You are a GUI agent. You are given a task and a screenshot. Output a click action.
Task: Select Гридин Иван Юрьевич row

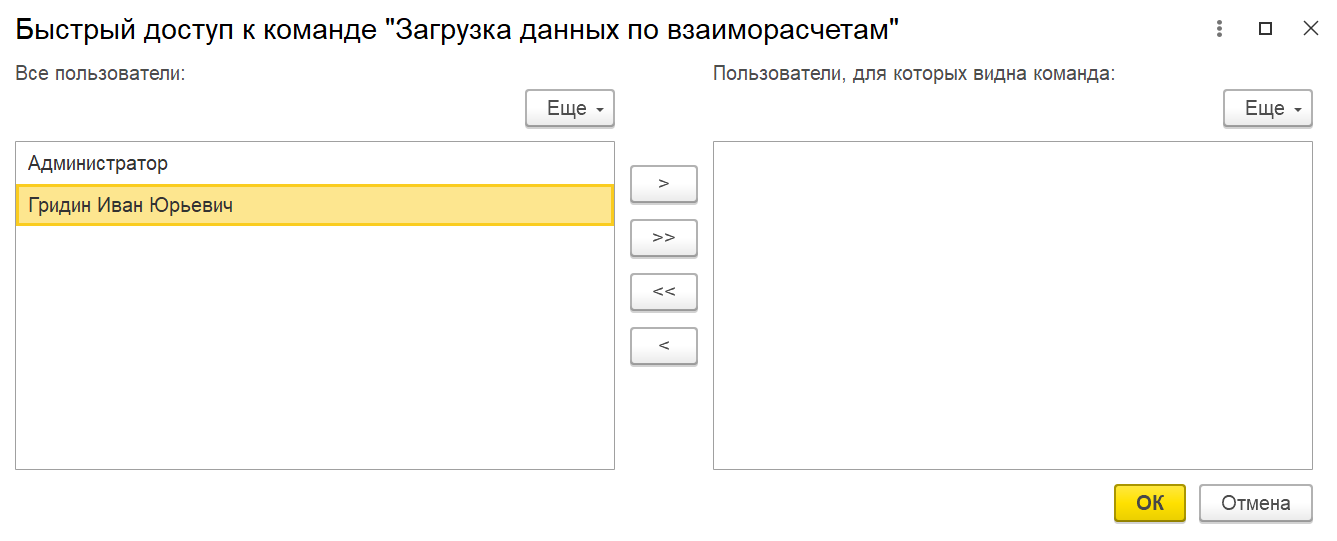pos(315,205)
